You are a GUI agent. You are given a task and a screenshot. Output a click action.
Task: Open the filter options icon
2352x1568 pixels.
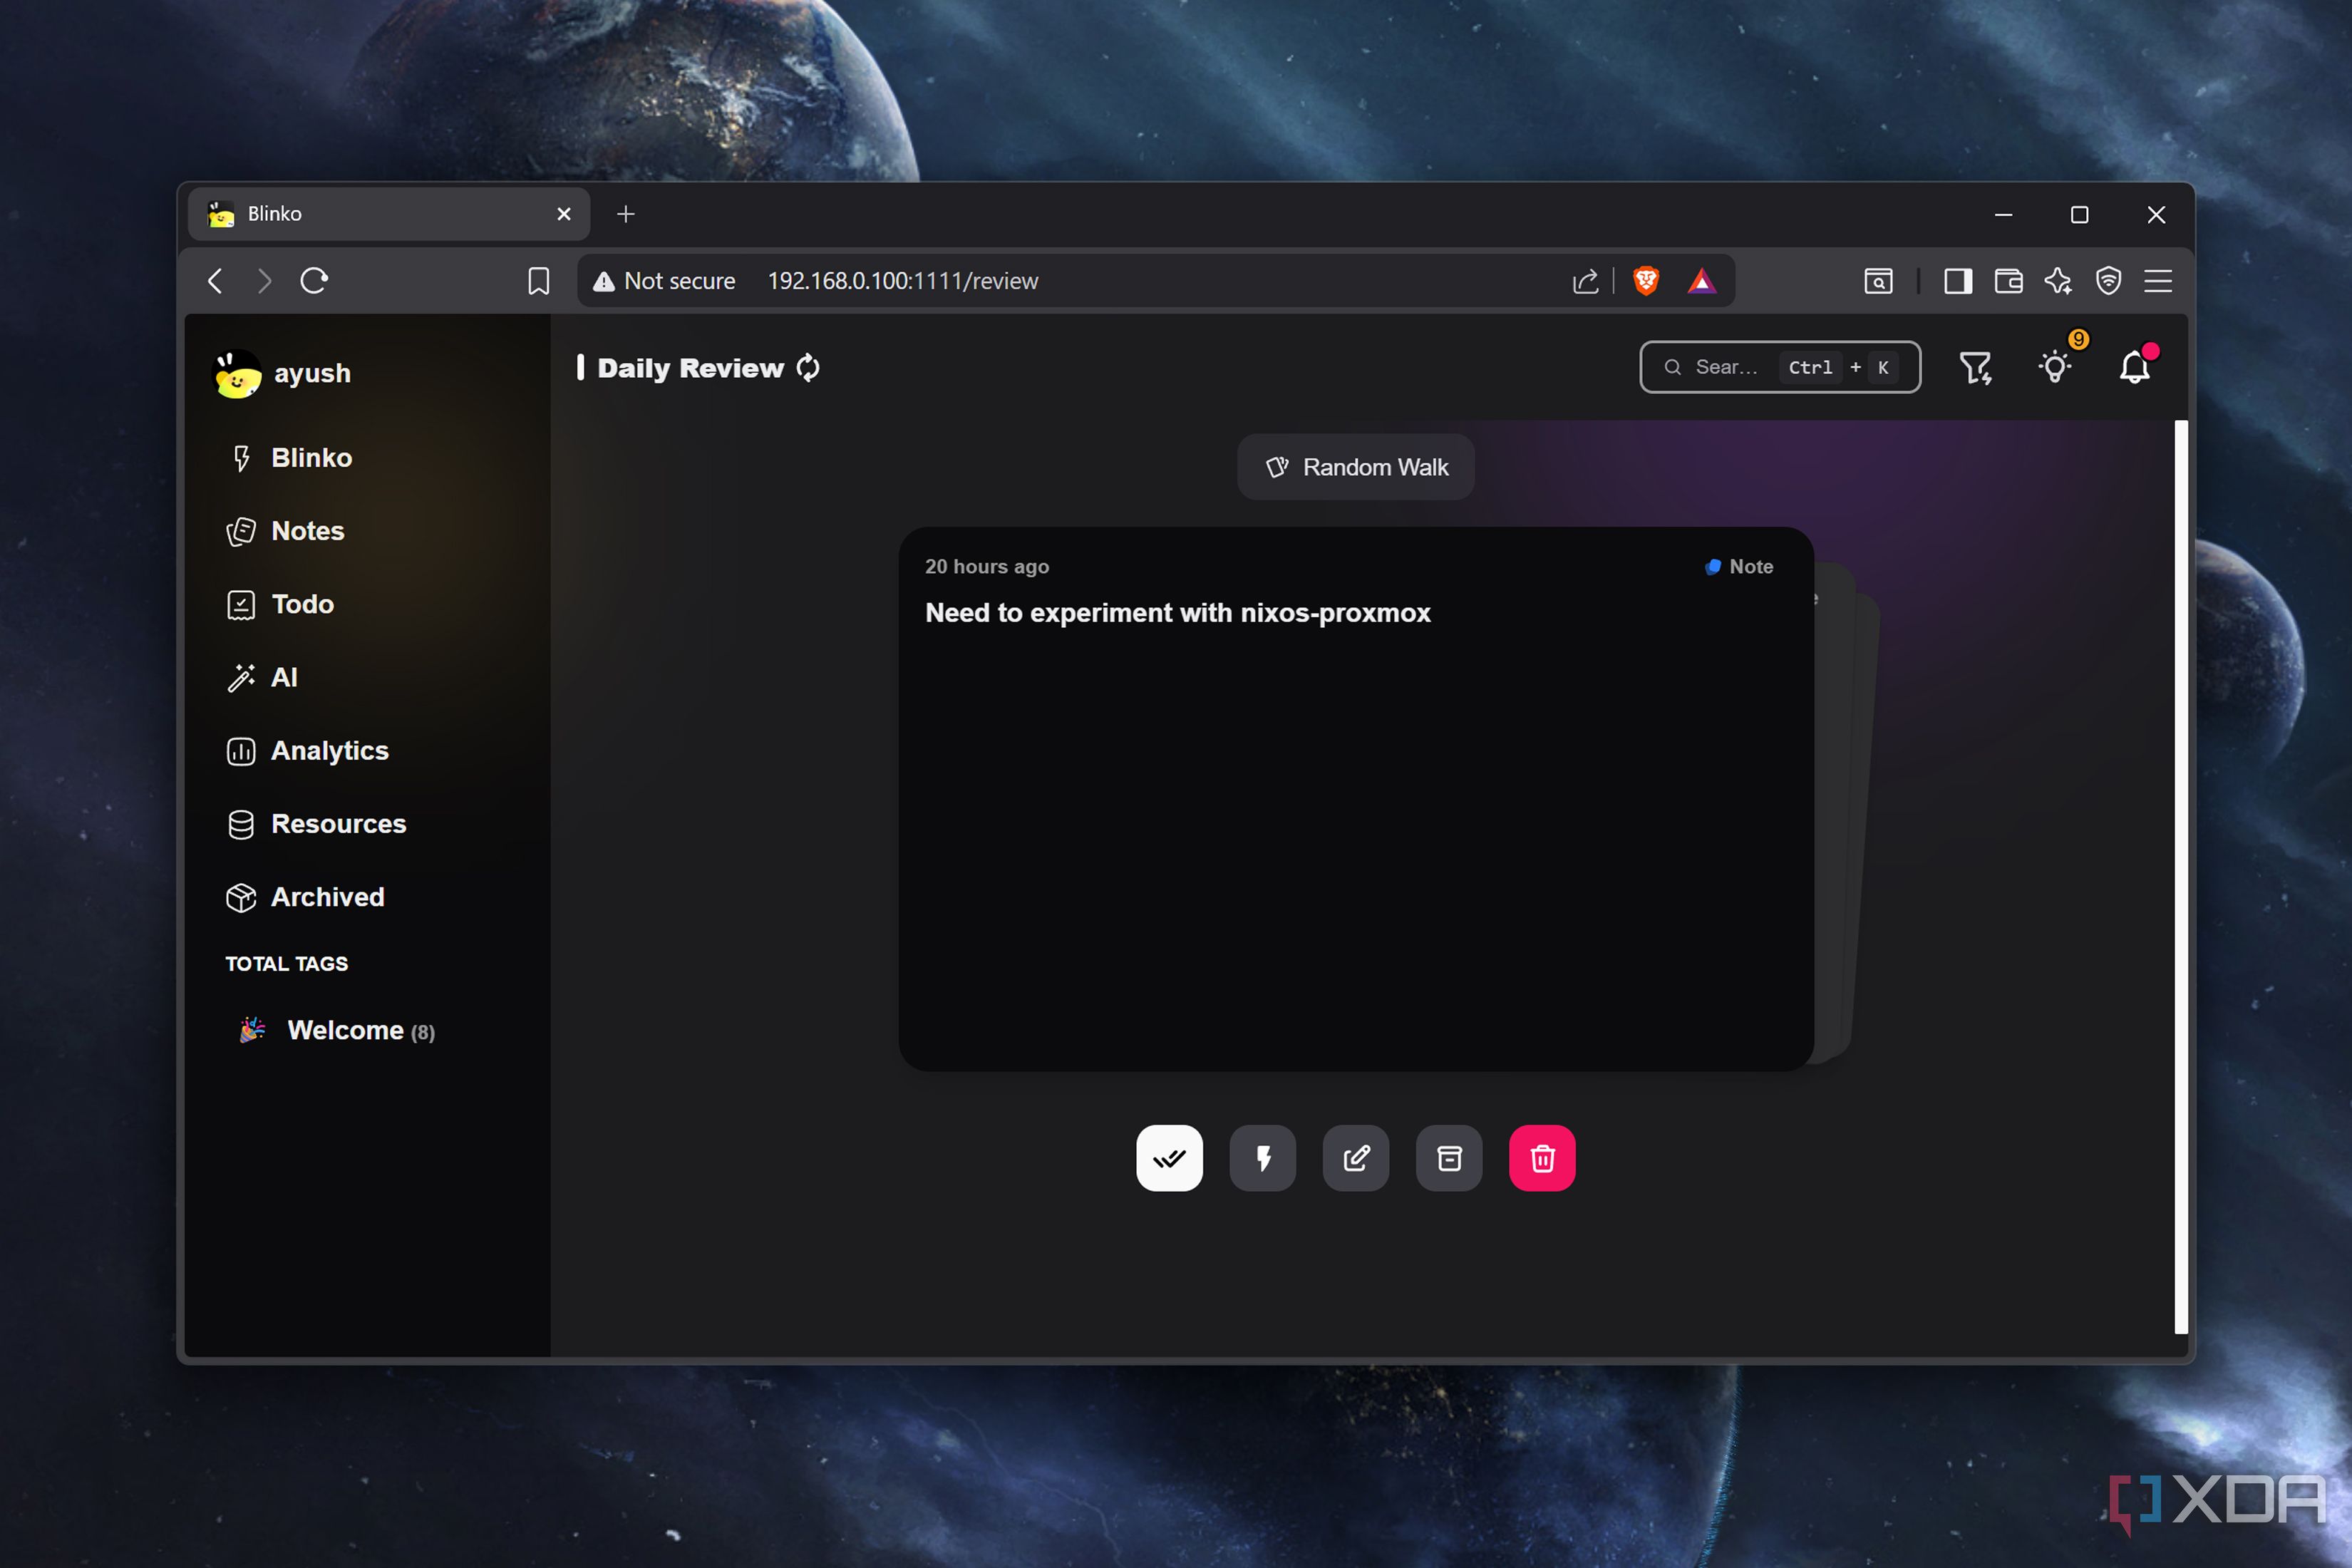click(1975, 368)
